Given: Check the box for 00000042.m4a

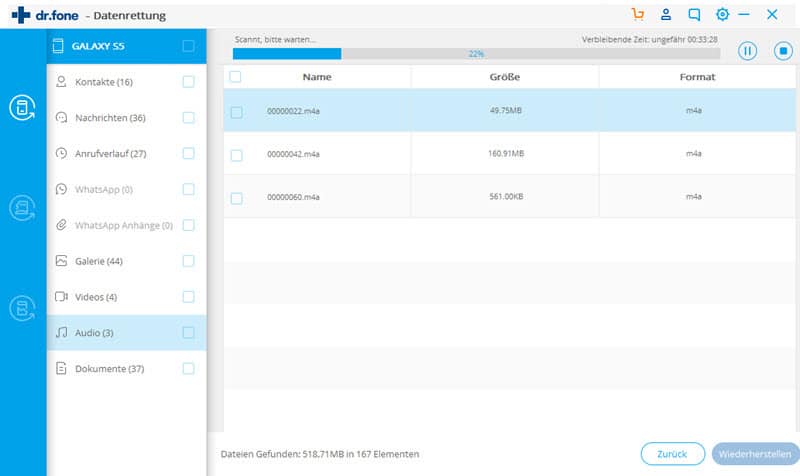Looking at the screenshot, I should (x=236, y=155).
